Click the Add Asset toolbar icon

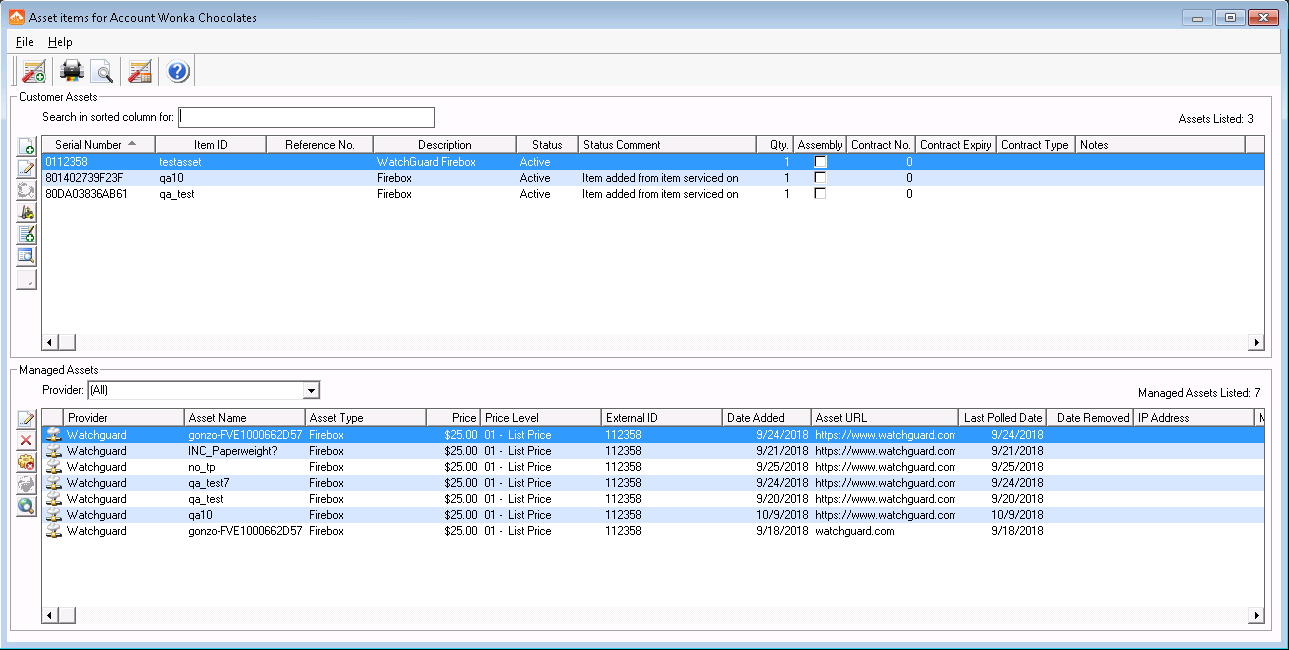tap(32, 71)
